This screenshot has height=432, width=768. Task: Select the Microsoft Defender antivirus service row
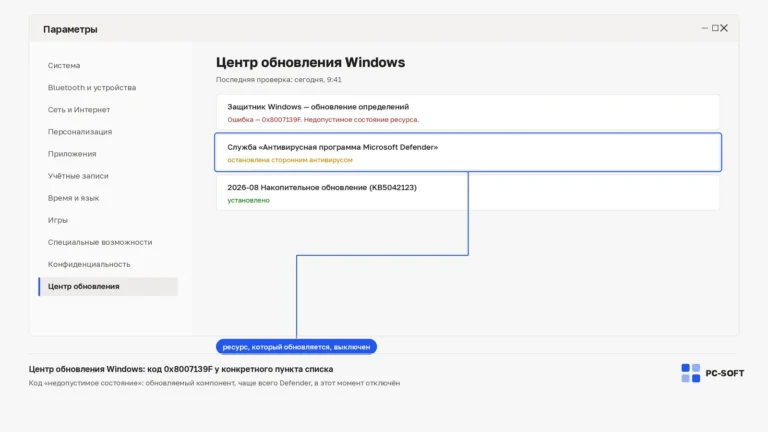click(x=468, y=152)
